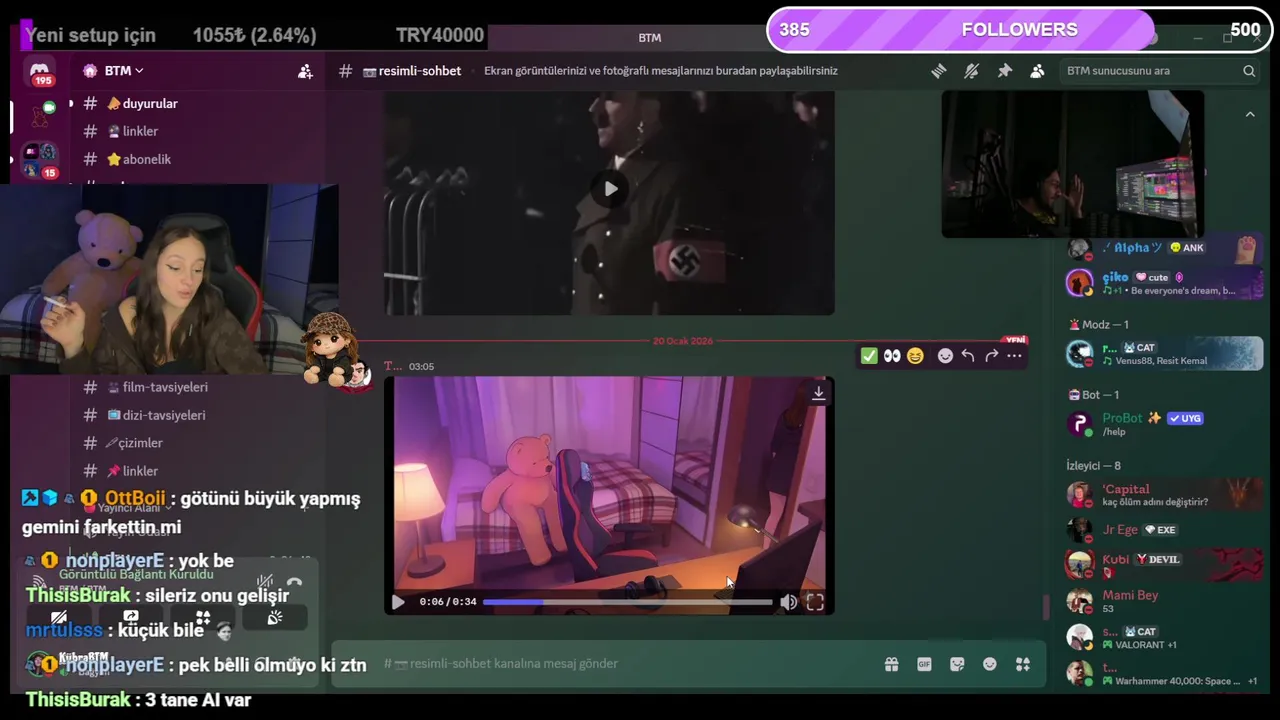Open the emoji picker in message bar

(990, 664)
